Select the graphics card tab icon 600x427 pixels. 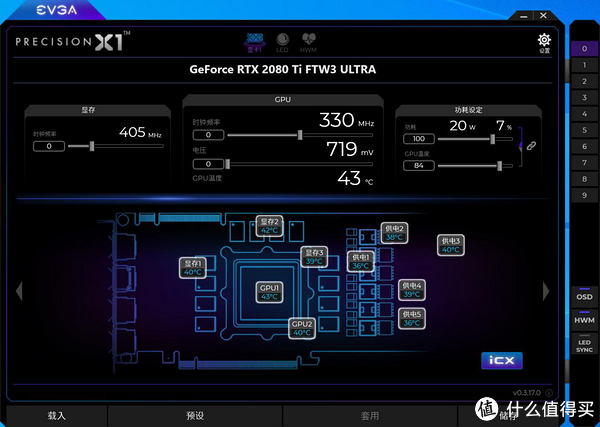click(x=254, y=42)
